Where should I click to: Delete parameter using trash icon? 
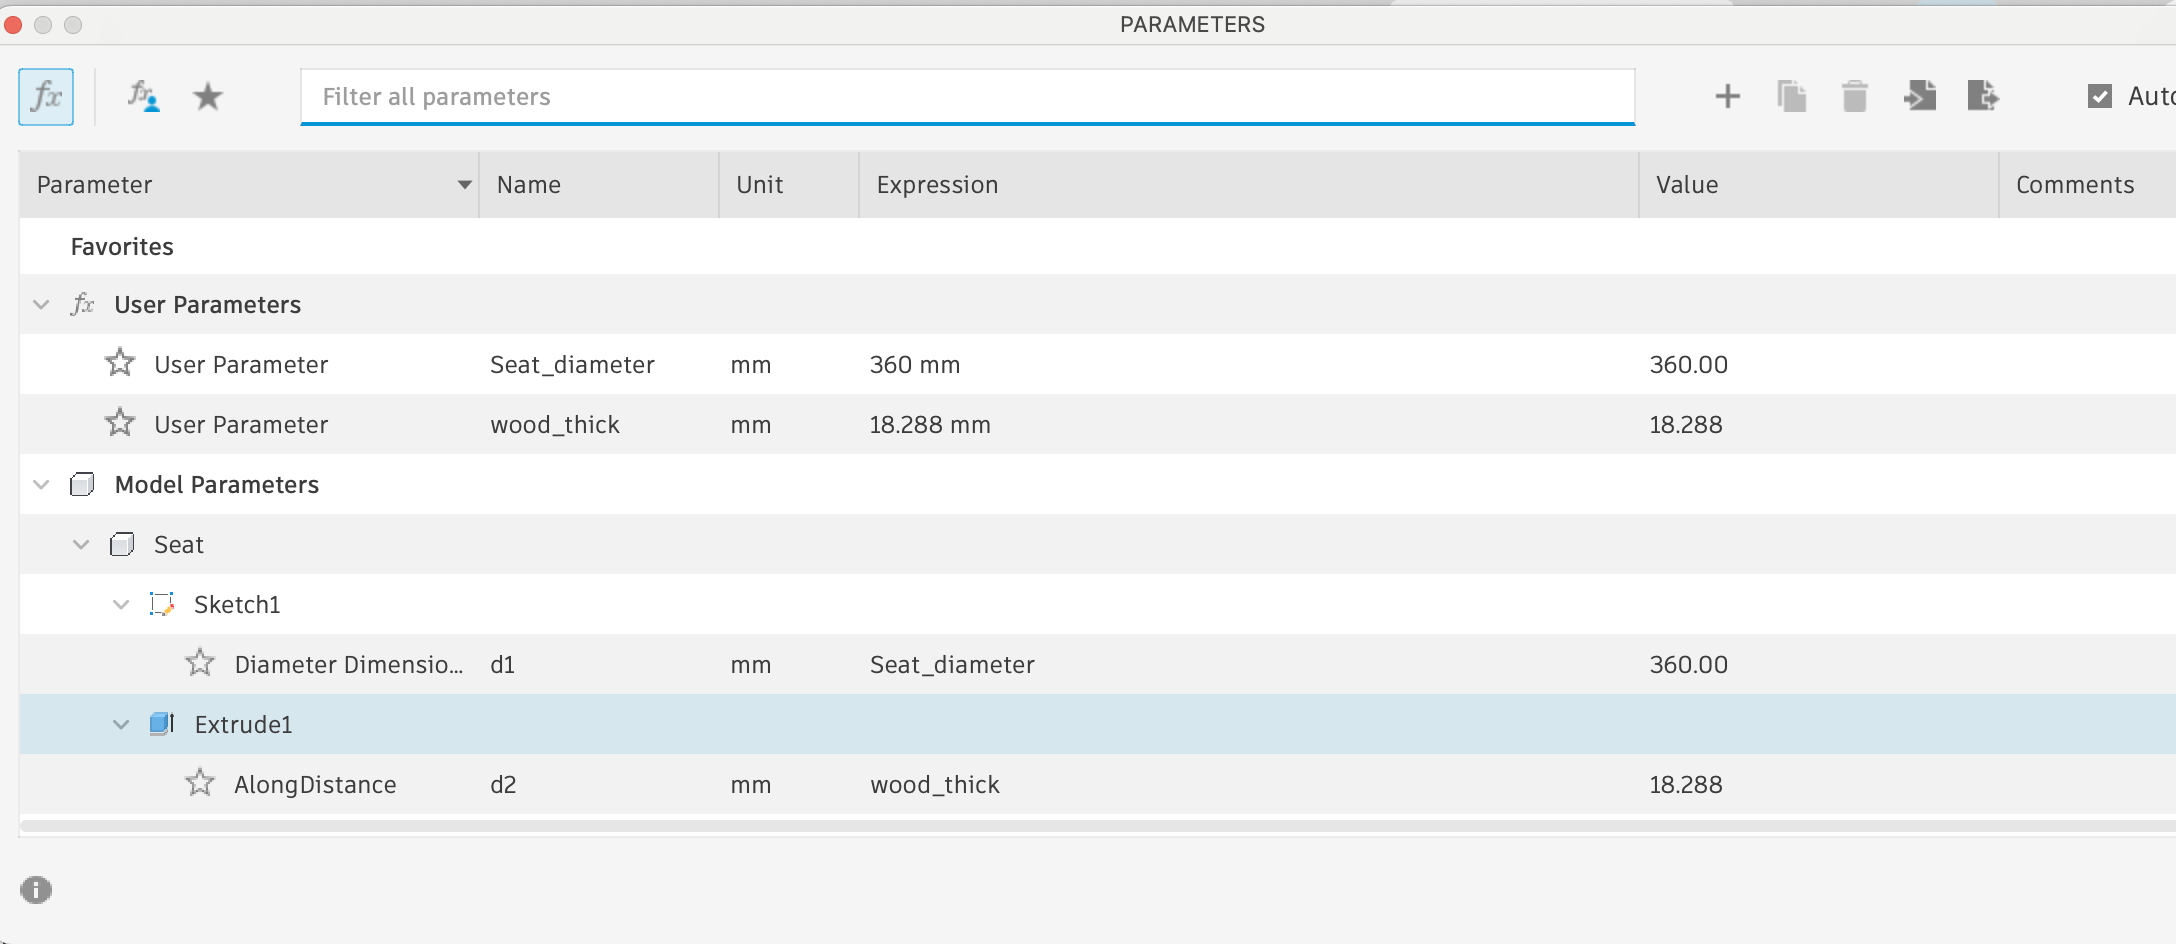pyautogui.click(x=1855, y=96)
